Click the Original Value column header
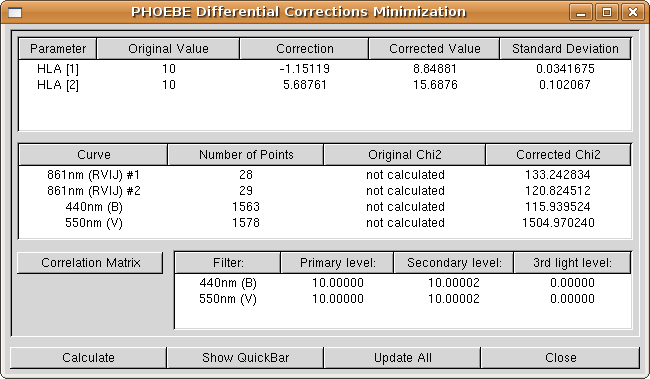Screen dimensions: 650x379 [x=168, y=49]
